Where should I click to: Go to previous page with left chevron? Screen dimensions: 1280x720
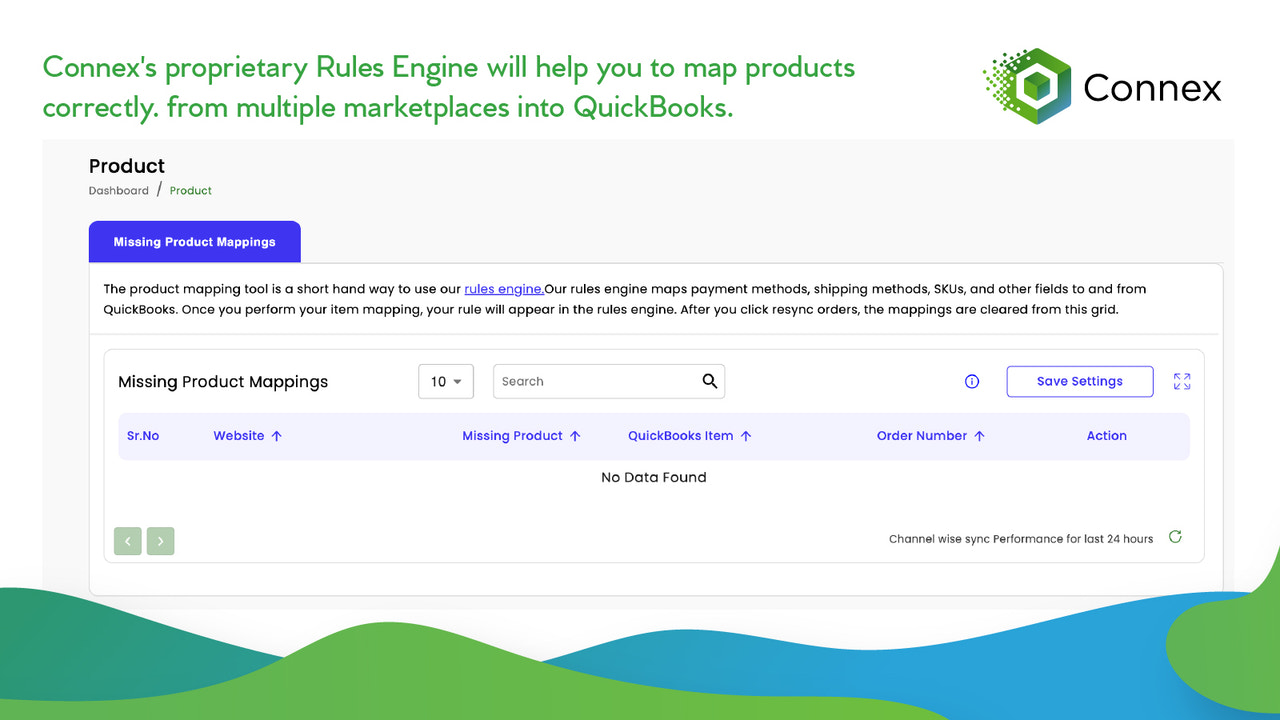(127, 541)
